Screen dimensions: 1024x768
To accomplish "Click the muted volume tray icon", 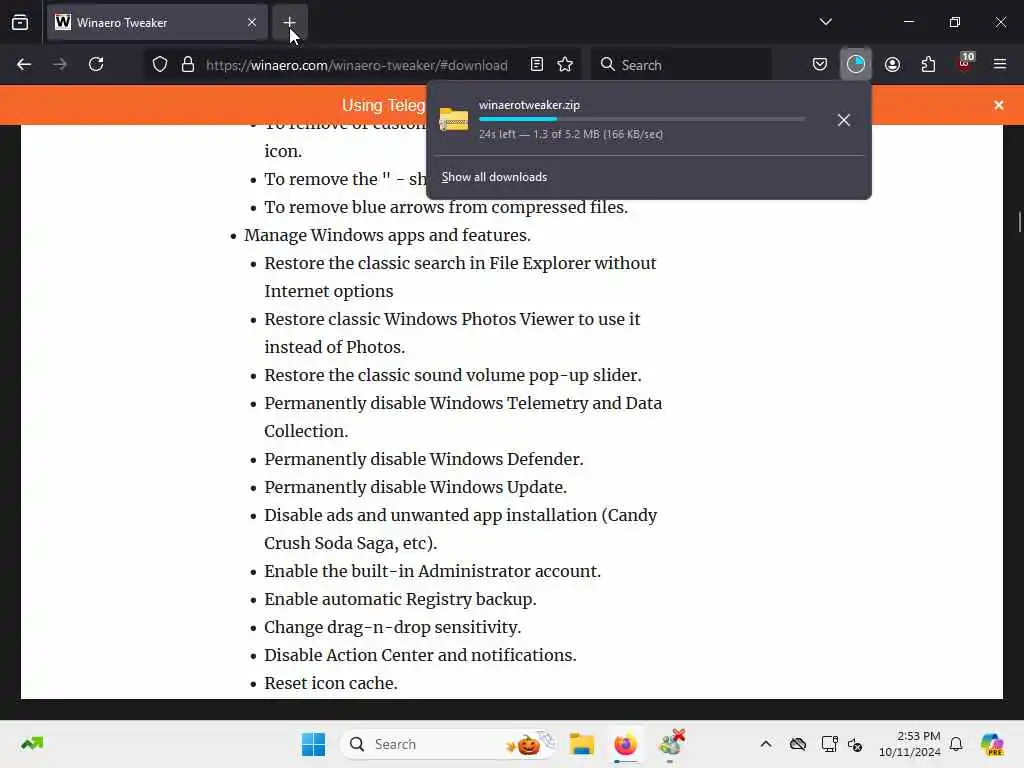I will [855, 744].
